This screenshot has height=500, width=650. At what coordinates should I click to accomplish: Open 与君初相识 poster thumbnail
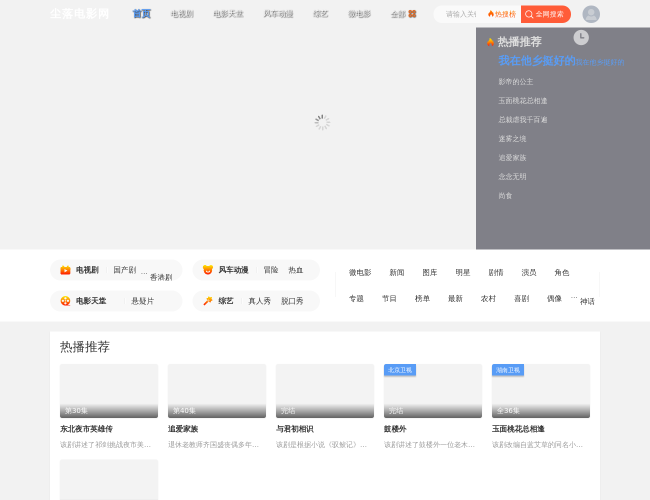pos(325,391)
